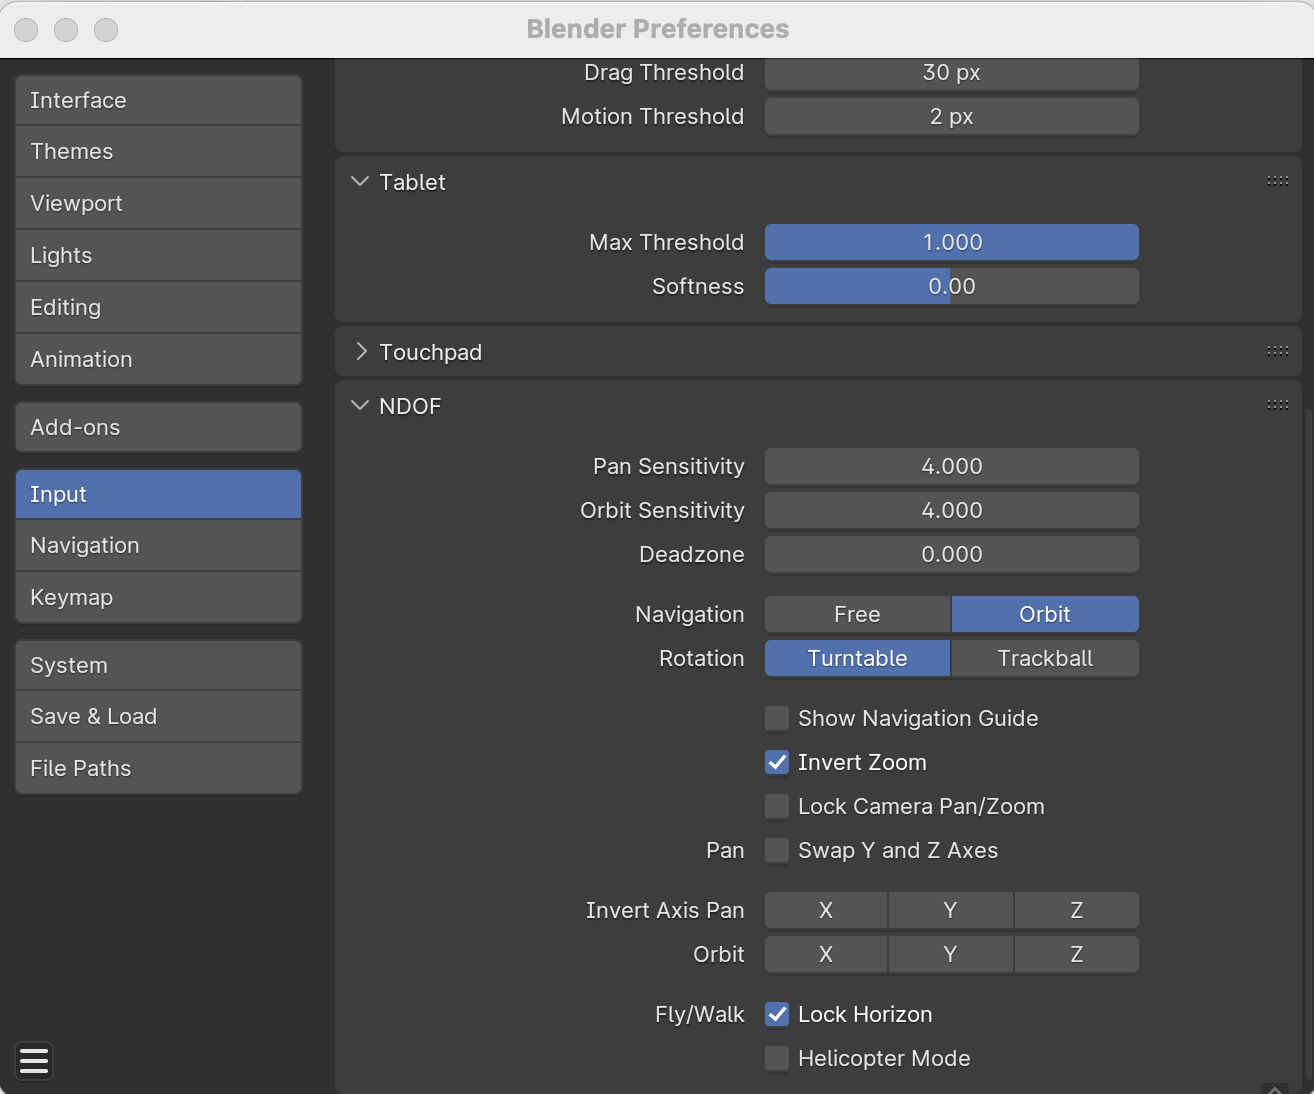
Task: Grab the Tablet panel drag handle
Action: [x=1277, y=181]
